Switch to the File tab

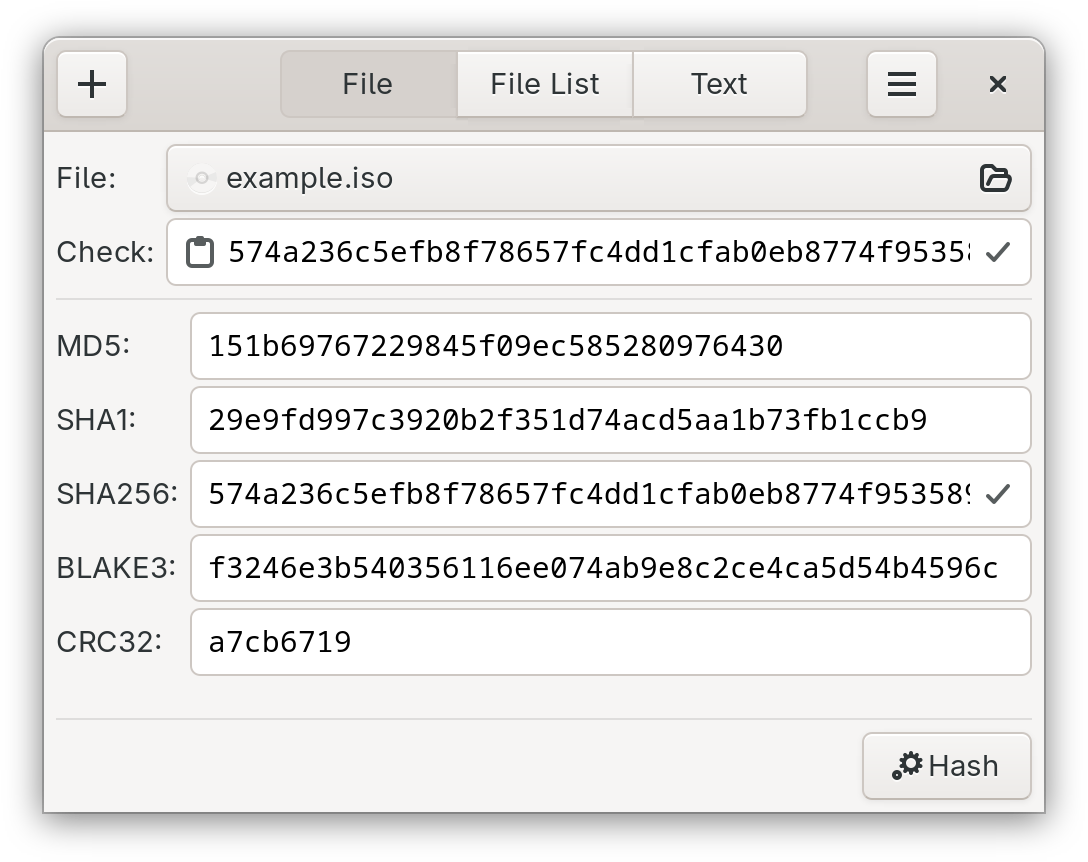coord(368,84)
